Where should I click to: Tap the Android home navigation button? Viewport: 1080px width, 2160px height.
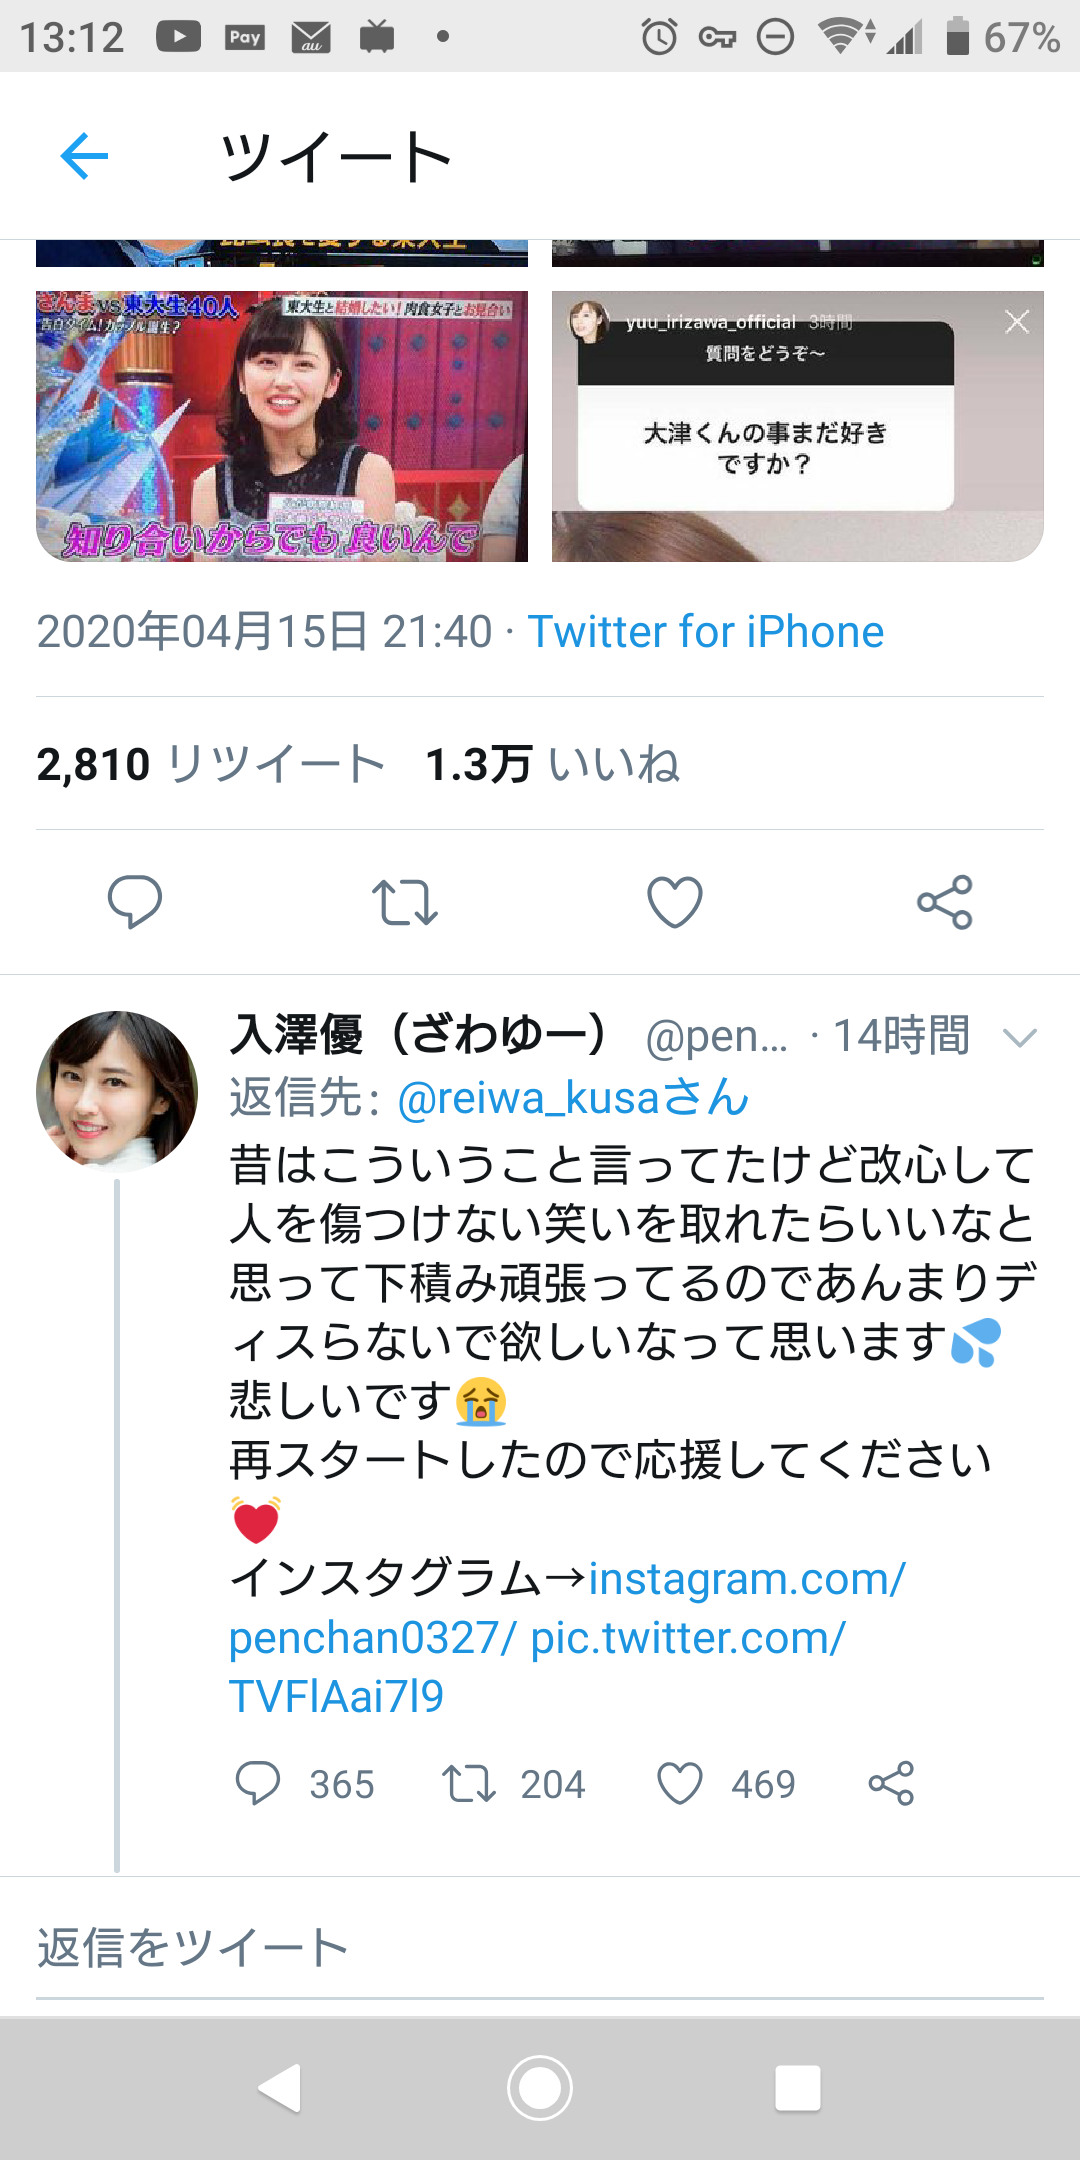[540, 2088]
